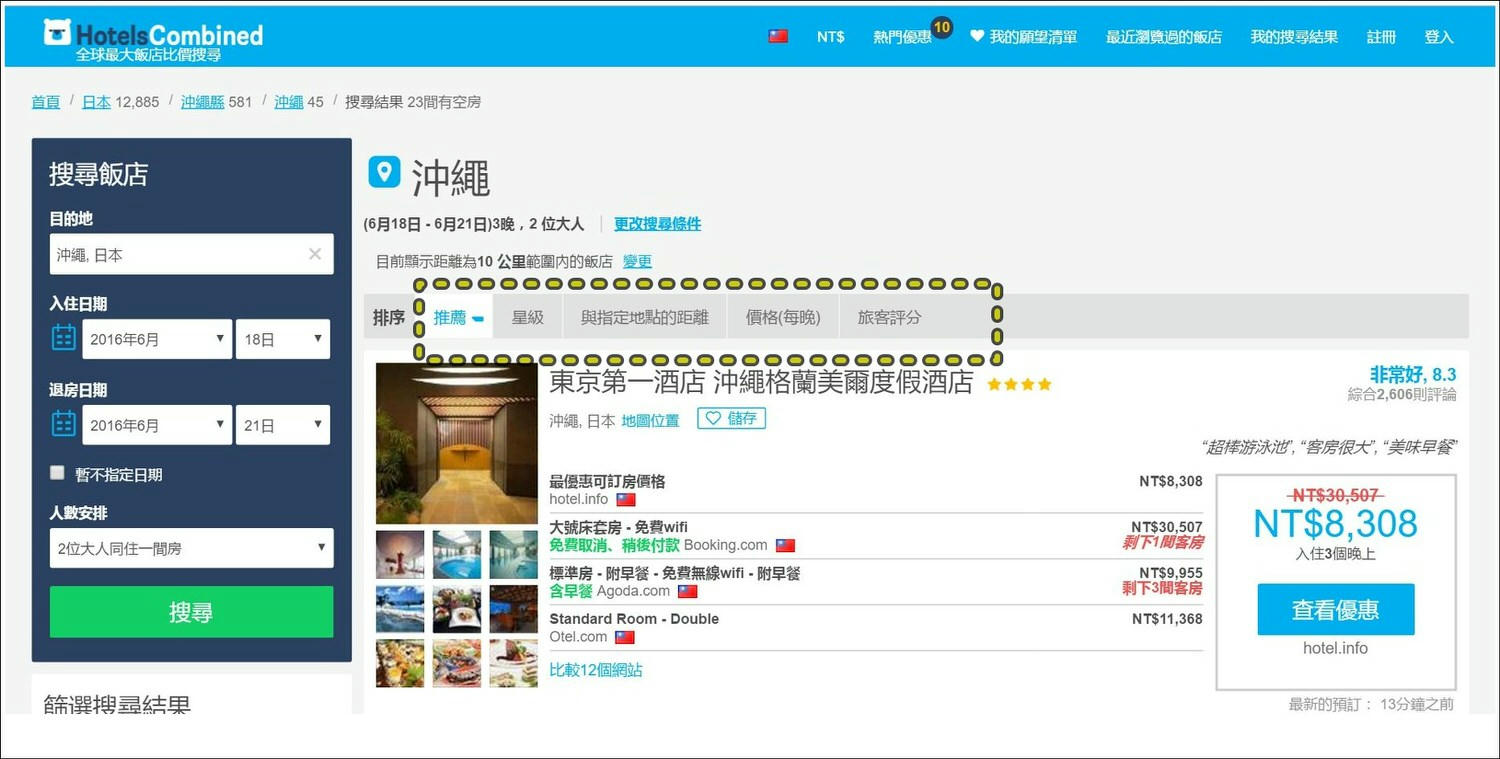The width and height of the screenshot is (1500, 759).
Task: Sort by 旅客評分 tab
Action: pyautogui.click(x=889, y=317)
